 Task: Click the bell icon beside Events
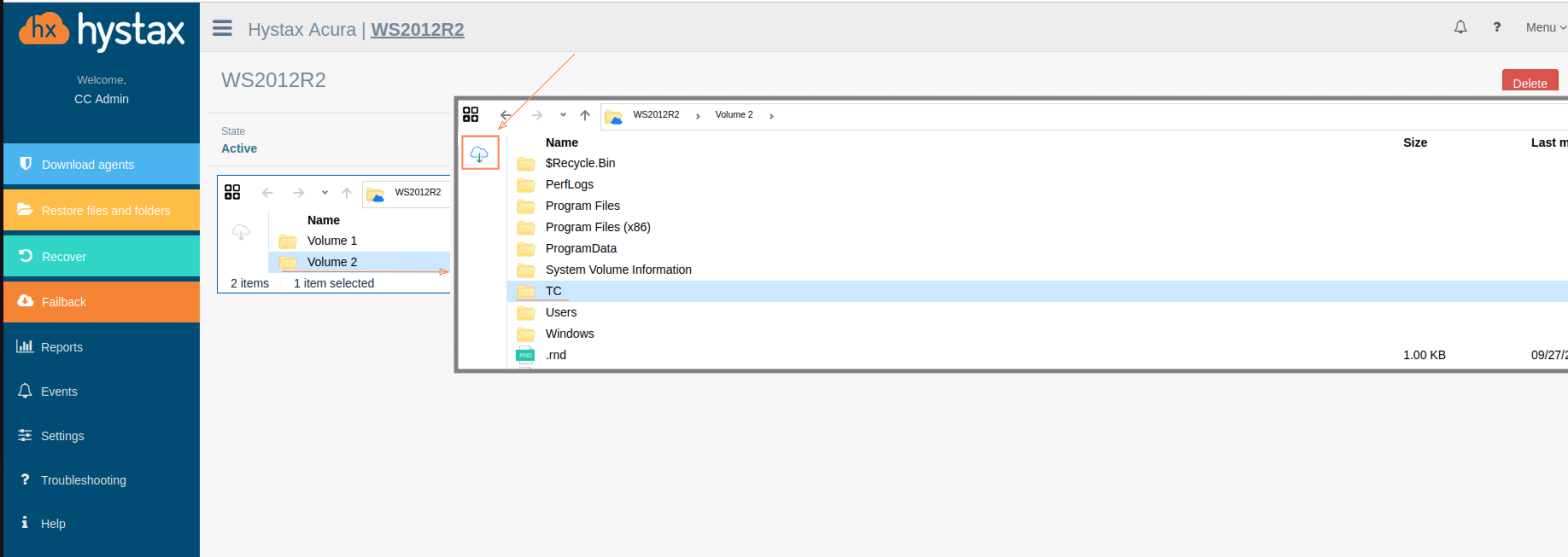click(25, 391)
